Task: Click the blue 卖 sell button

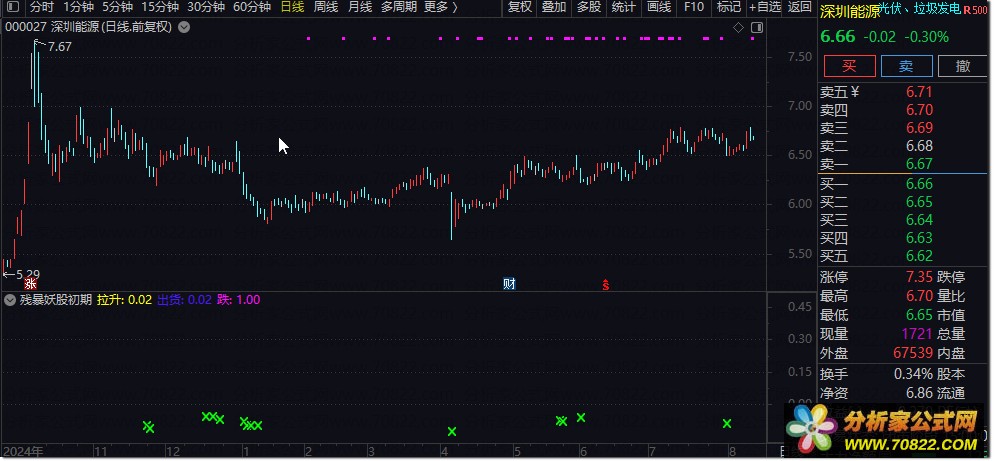Action: pos(907,66)
